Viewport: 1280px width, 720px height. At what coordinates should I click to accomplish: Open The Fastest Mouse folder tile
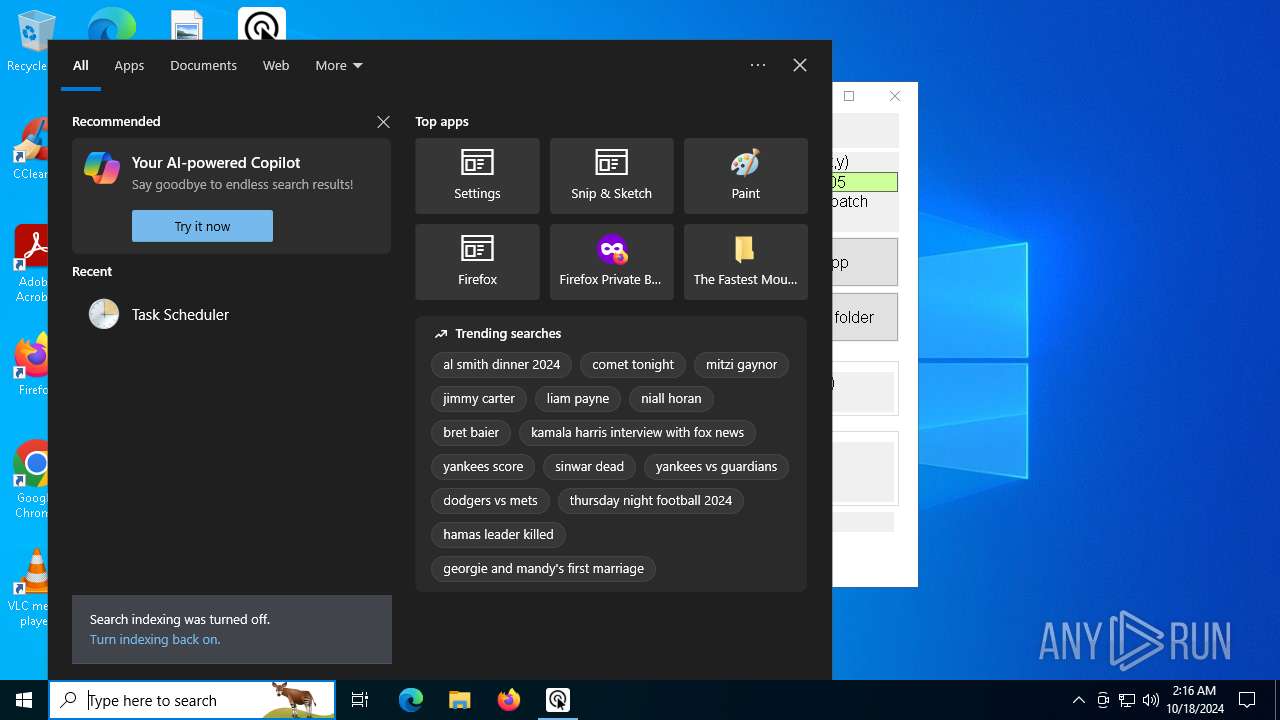pyautogui.click(x=745, y=262)
